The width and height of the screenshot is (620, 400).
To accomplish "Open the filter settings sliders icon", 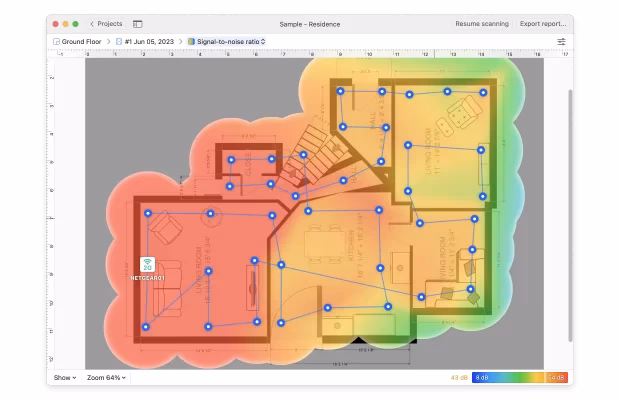I will point(561,42).
